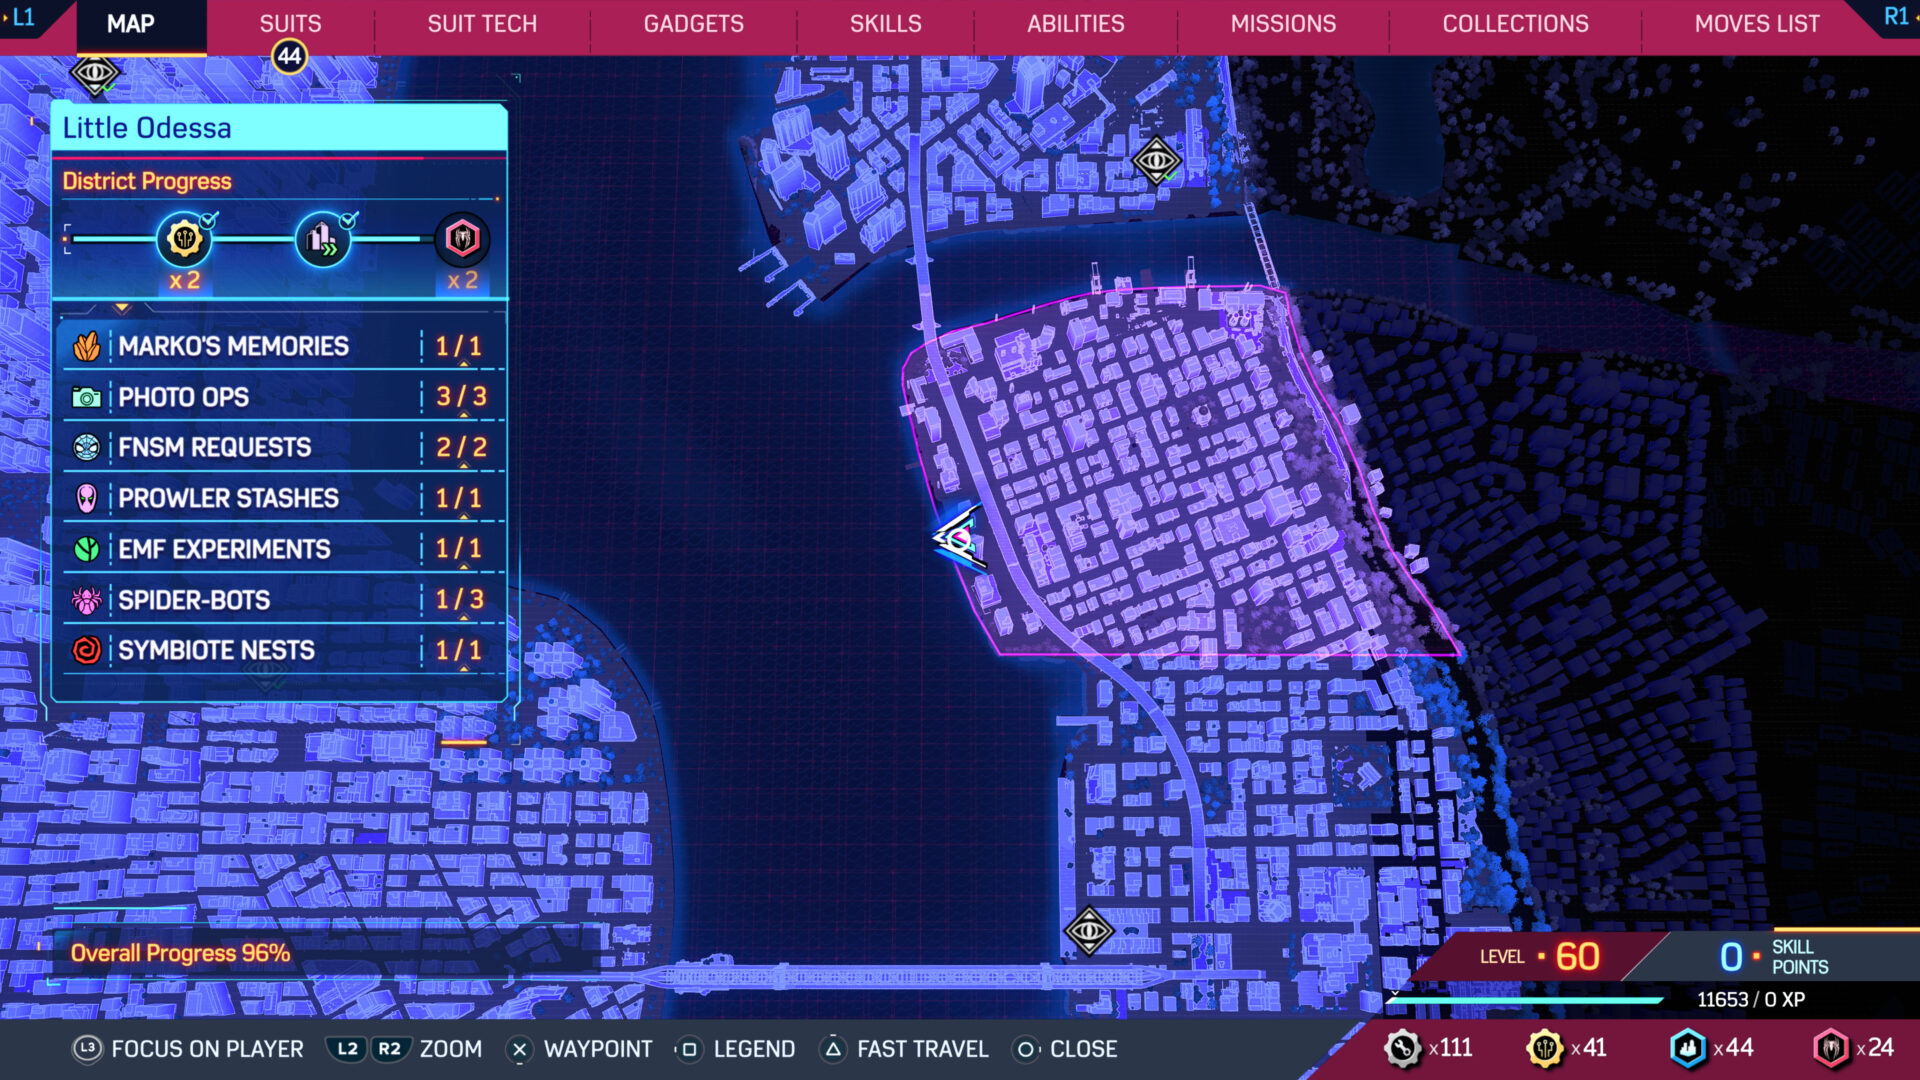Click the Photo Ops camera icon

88,397
